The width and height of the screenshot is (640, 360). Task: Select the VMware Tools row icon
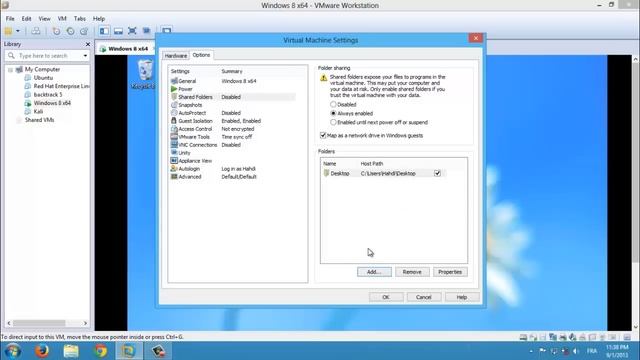pyautogui.click(x=174, y=137)
